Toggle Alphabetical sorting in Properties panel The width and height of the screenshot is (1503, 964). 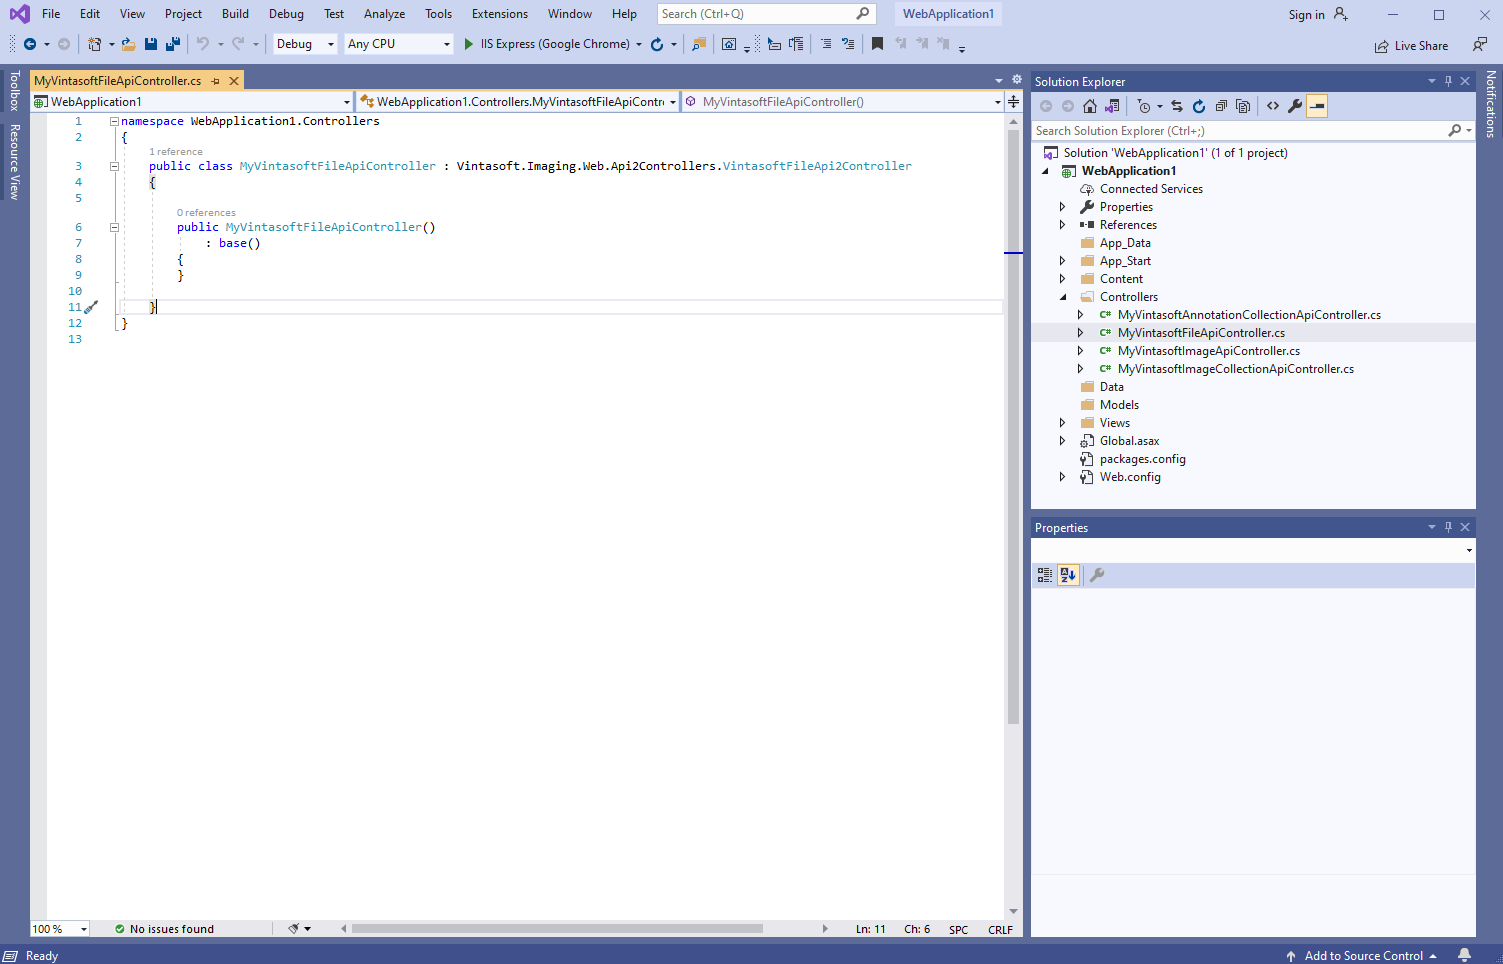1068,575
